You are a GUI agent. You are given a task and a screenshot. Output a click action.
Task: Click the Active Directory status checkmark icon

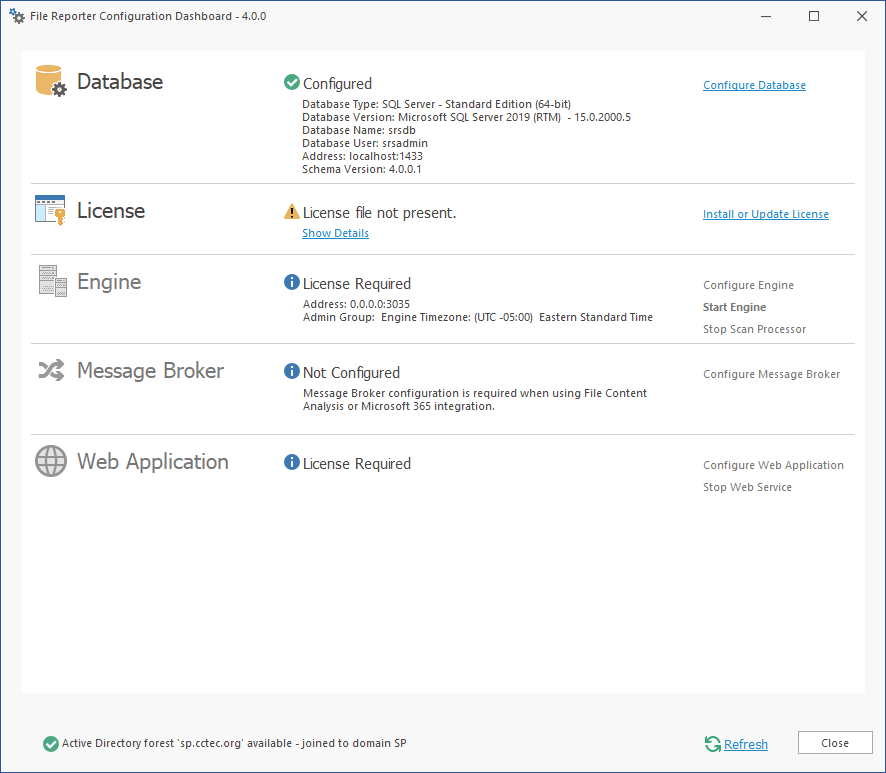pos(51,743)
